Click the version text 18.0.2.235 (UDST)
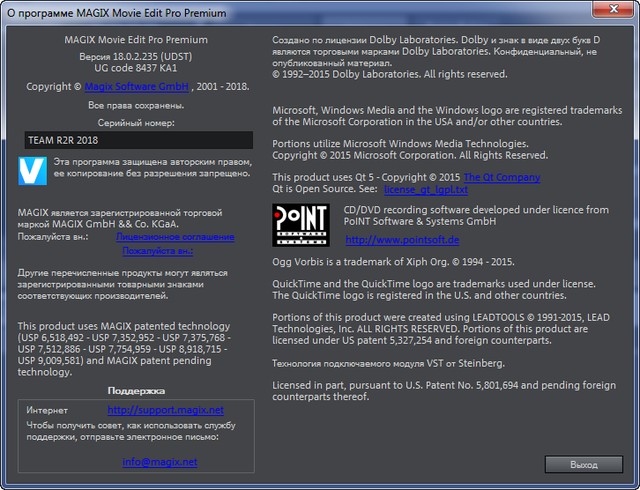Screen dimensions: 640x490 click(136, 56)
